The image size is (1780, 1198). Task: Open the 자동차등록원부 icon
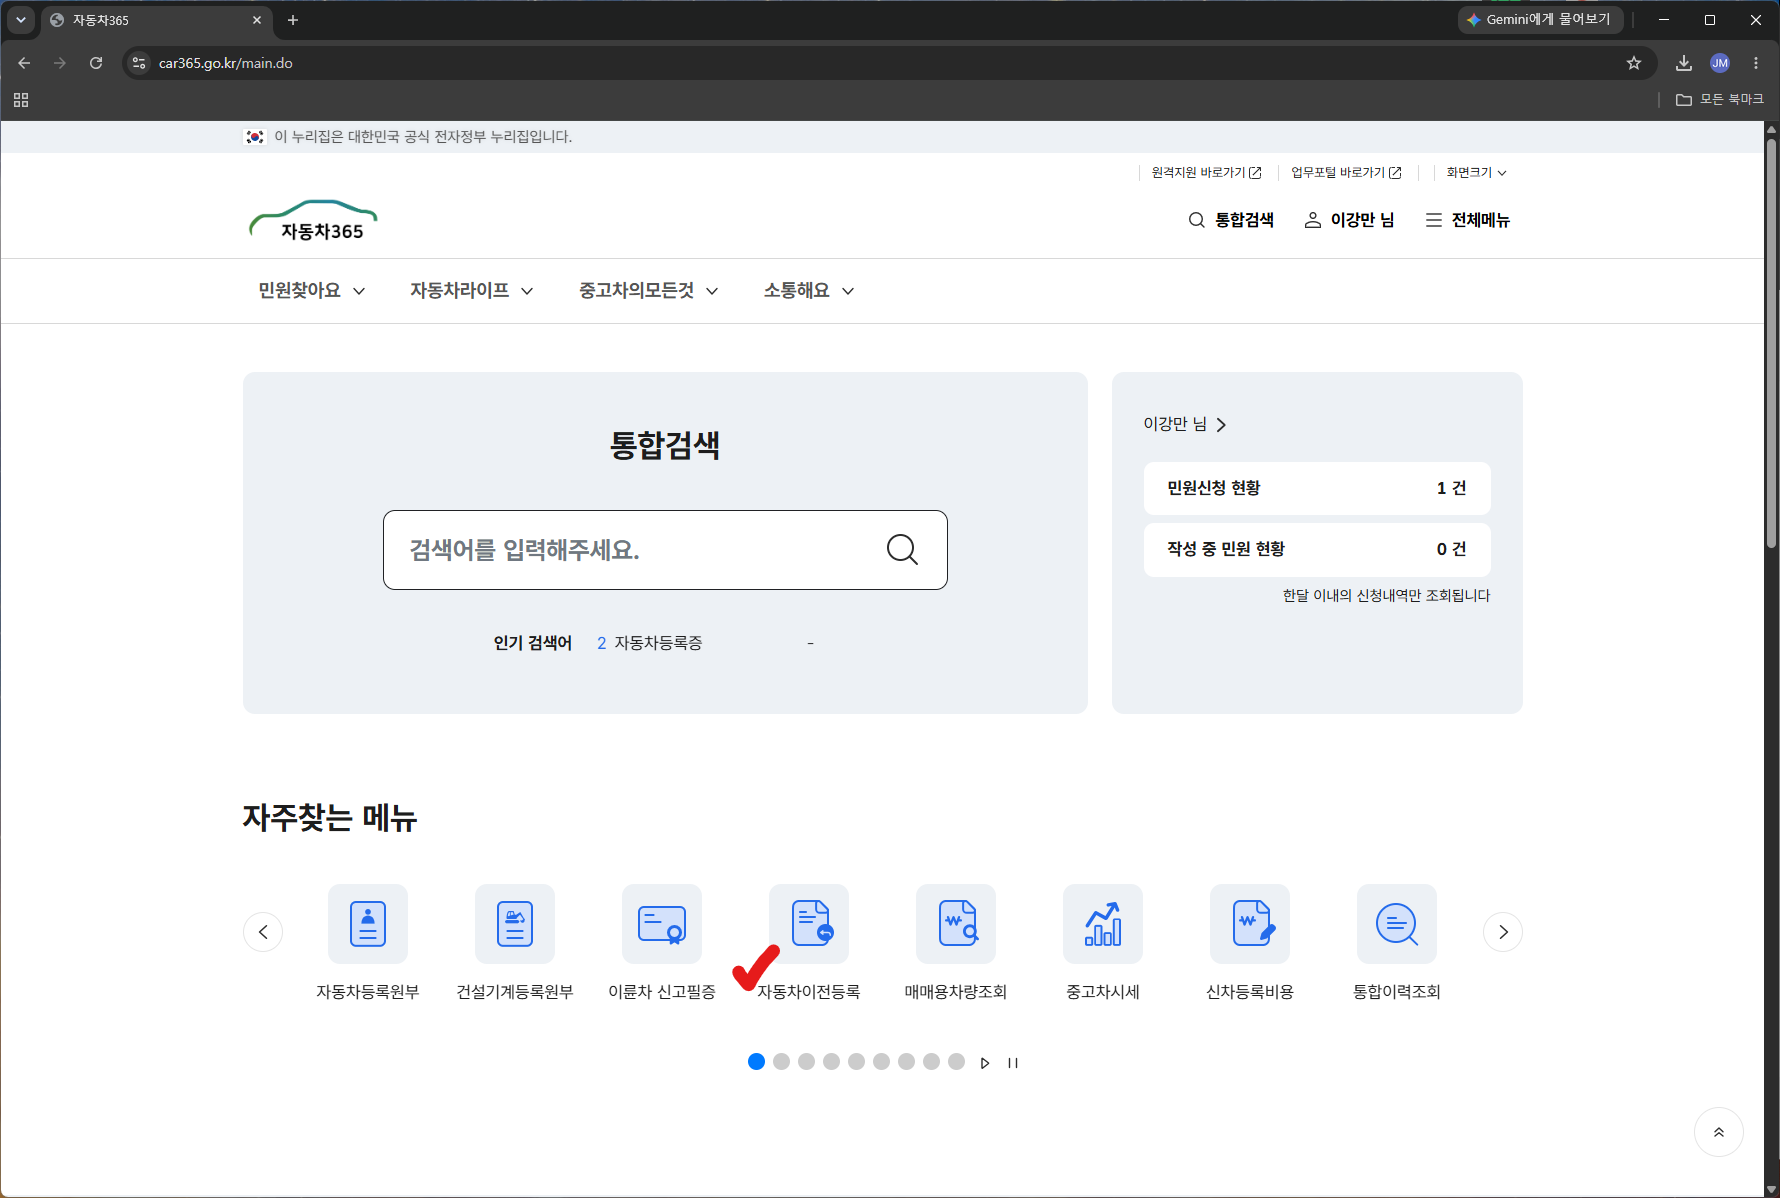(368, 924)
